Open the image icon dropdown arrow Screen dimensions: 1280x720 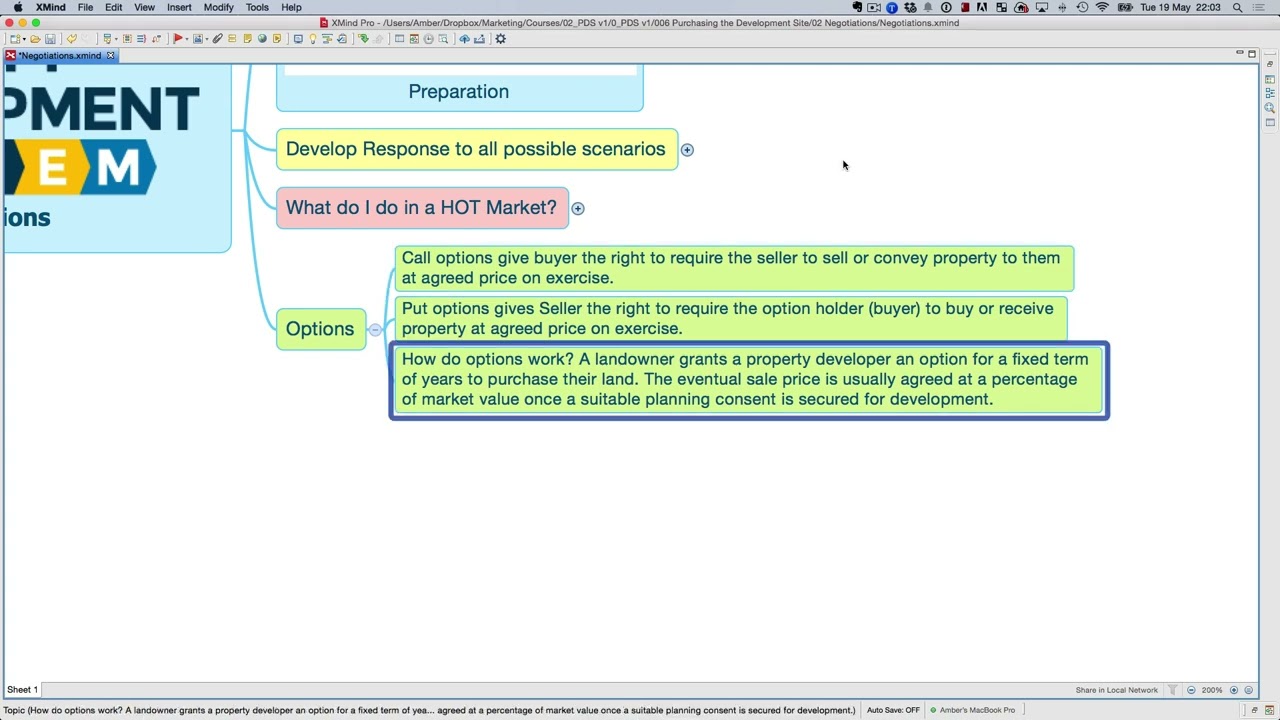coord(207,39)
